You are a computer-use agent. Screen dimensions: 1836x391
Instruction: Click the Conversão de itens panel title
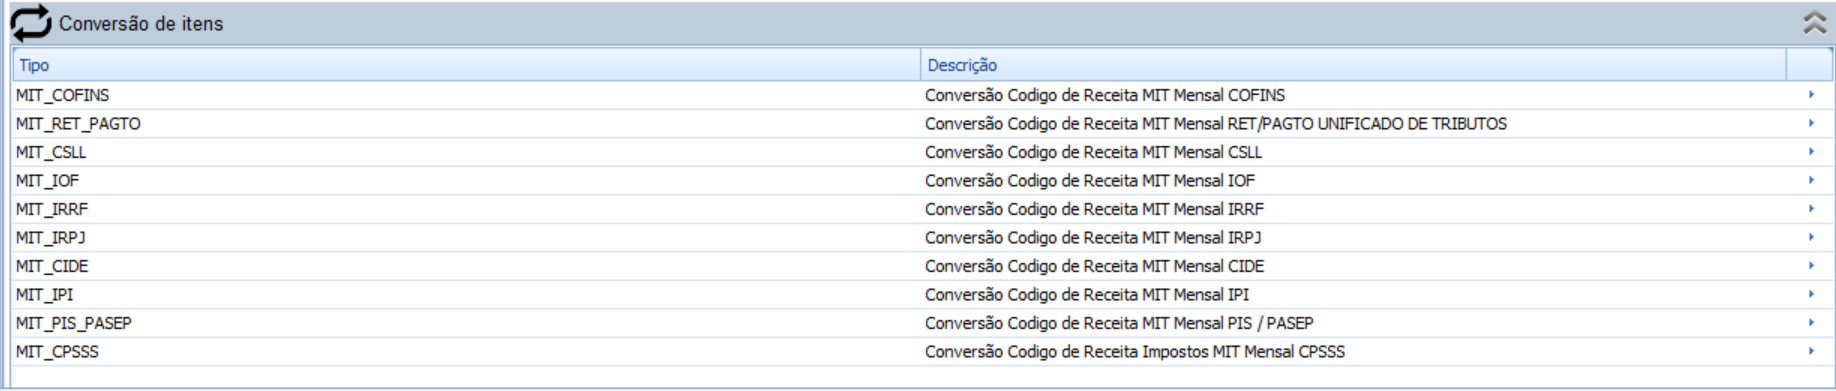[x=141, y=23]
